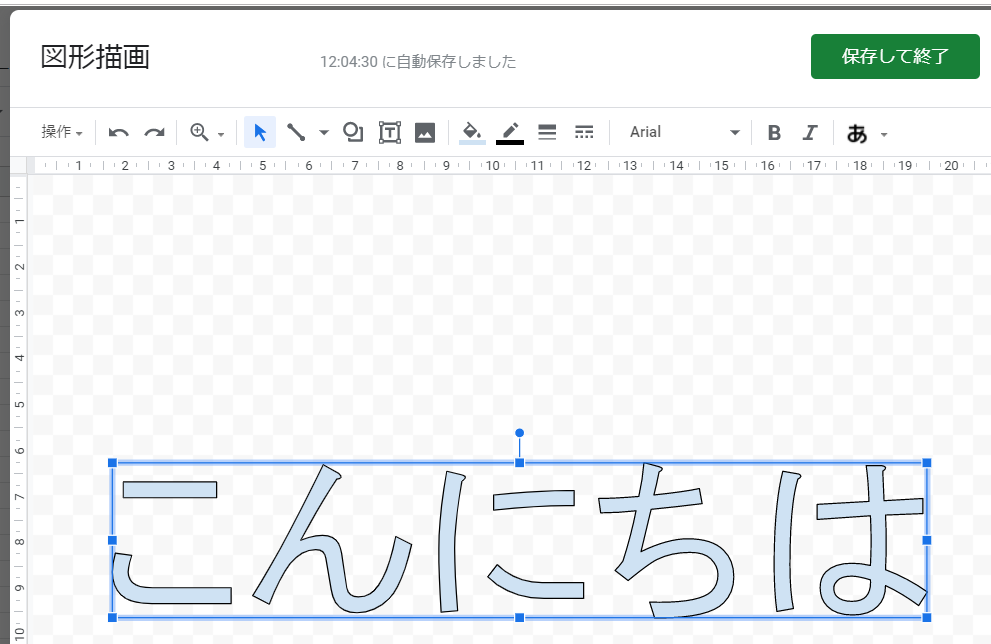Screen dimensions: 991x644
Task: Click the top-left corner handle
Action: click(112, 463)
